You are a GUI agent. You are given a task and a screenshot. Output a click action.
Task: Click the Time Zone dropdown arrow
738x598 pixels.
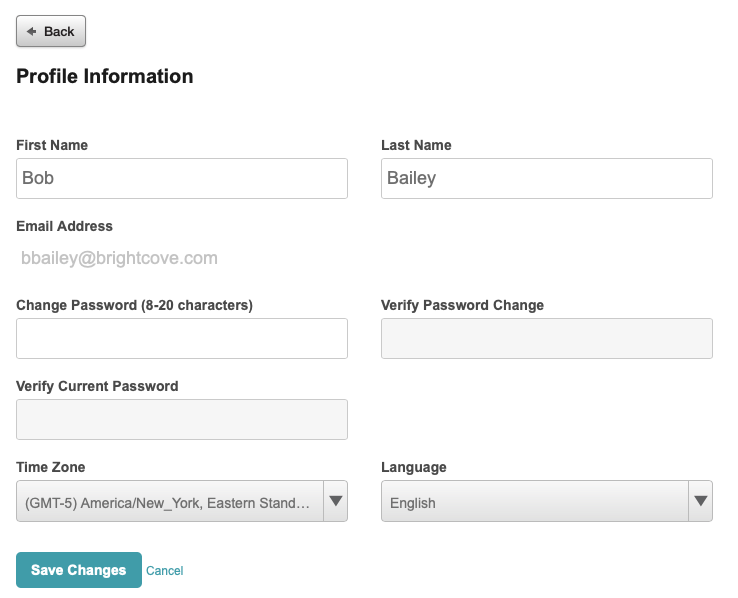point(336,501)
